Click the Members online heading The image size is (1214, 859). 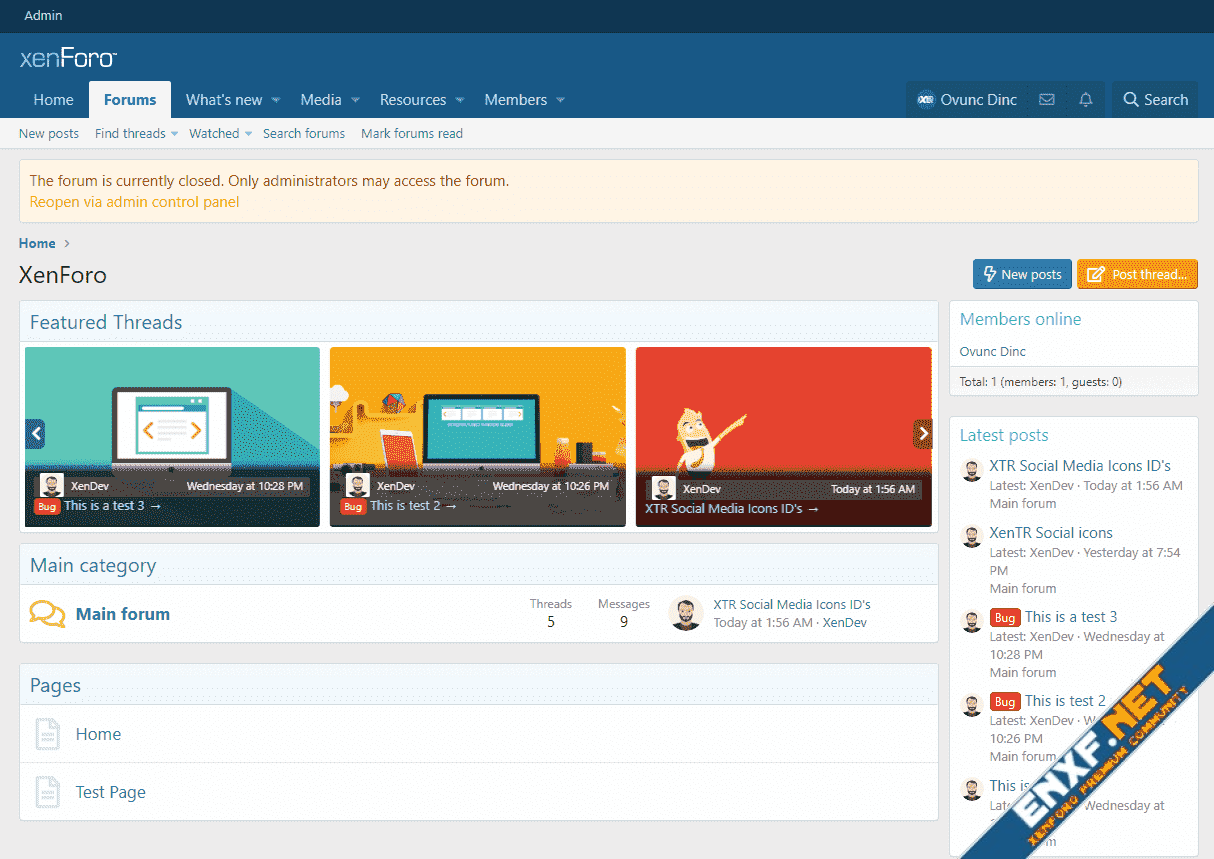[1020, 319]
